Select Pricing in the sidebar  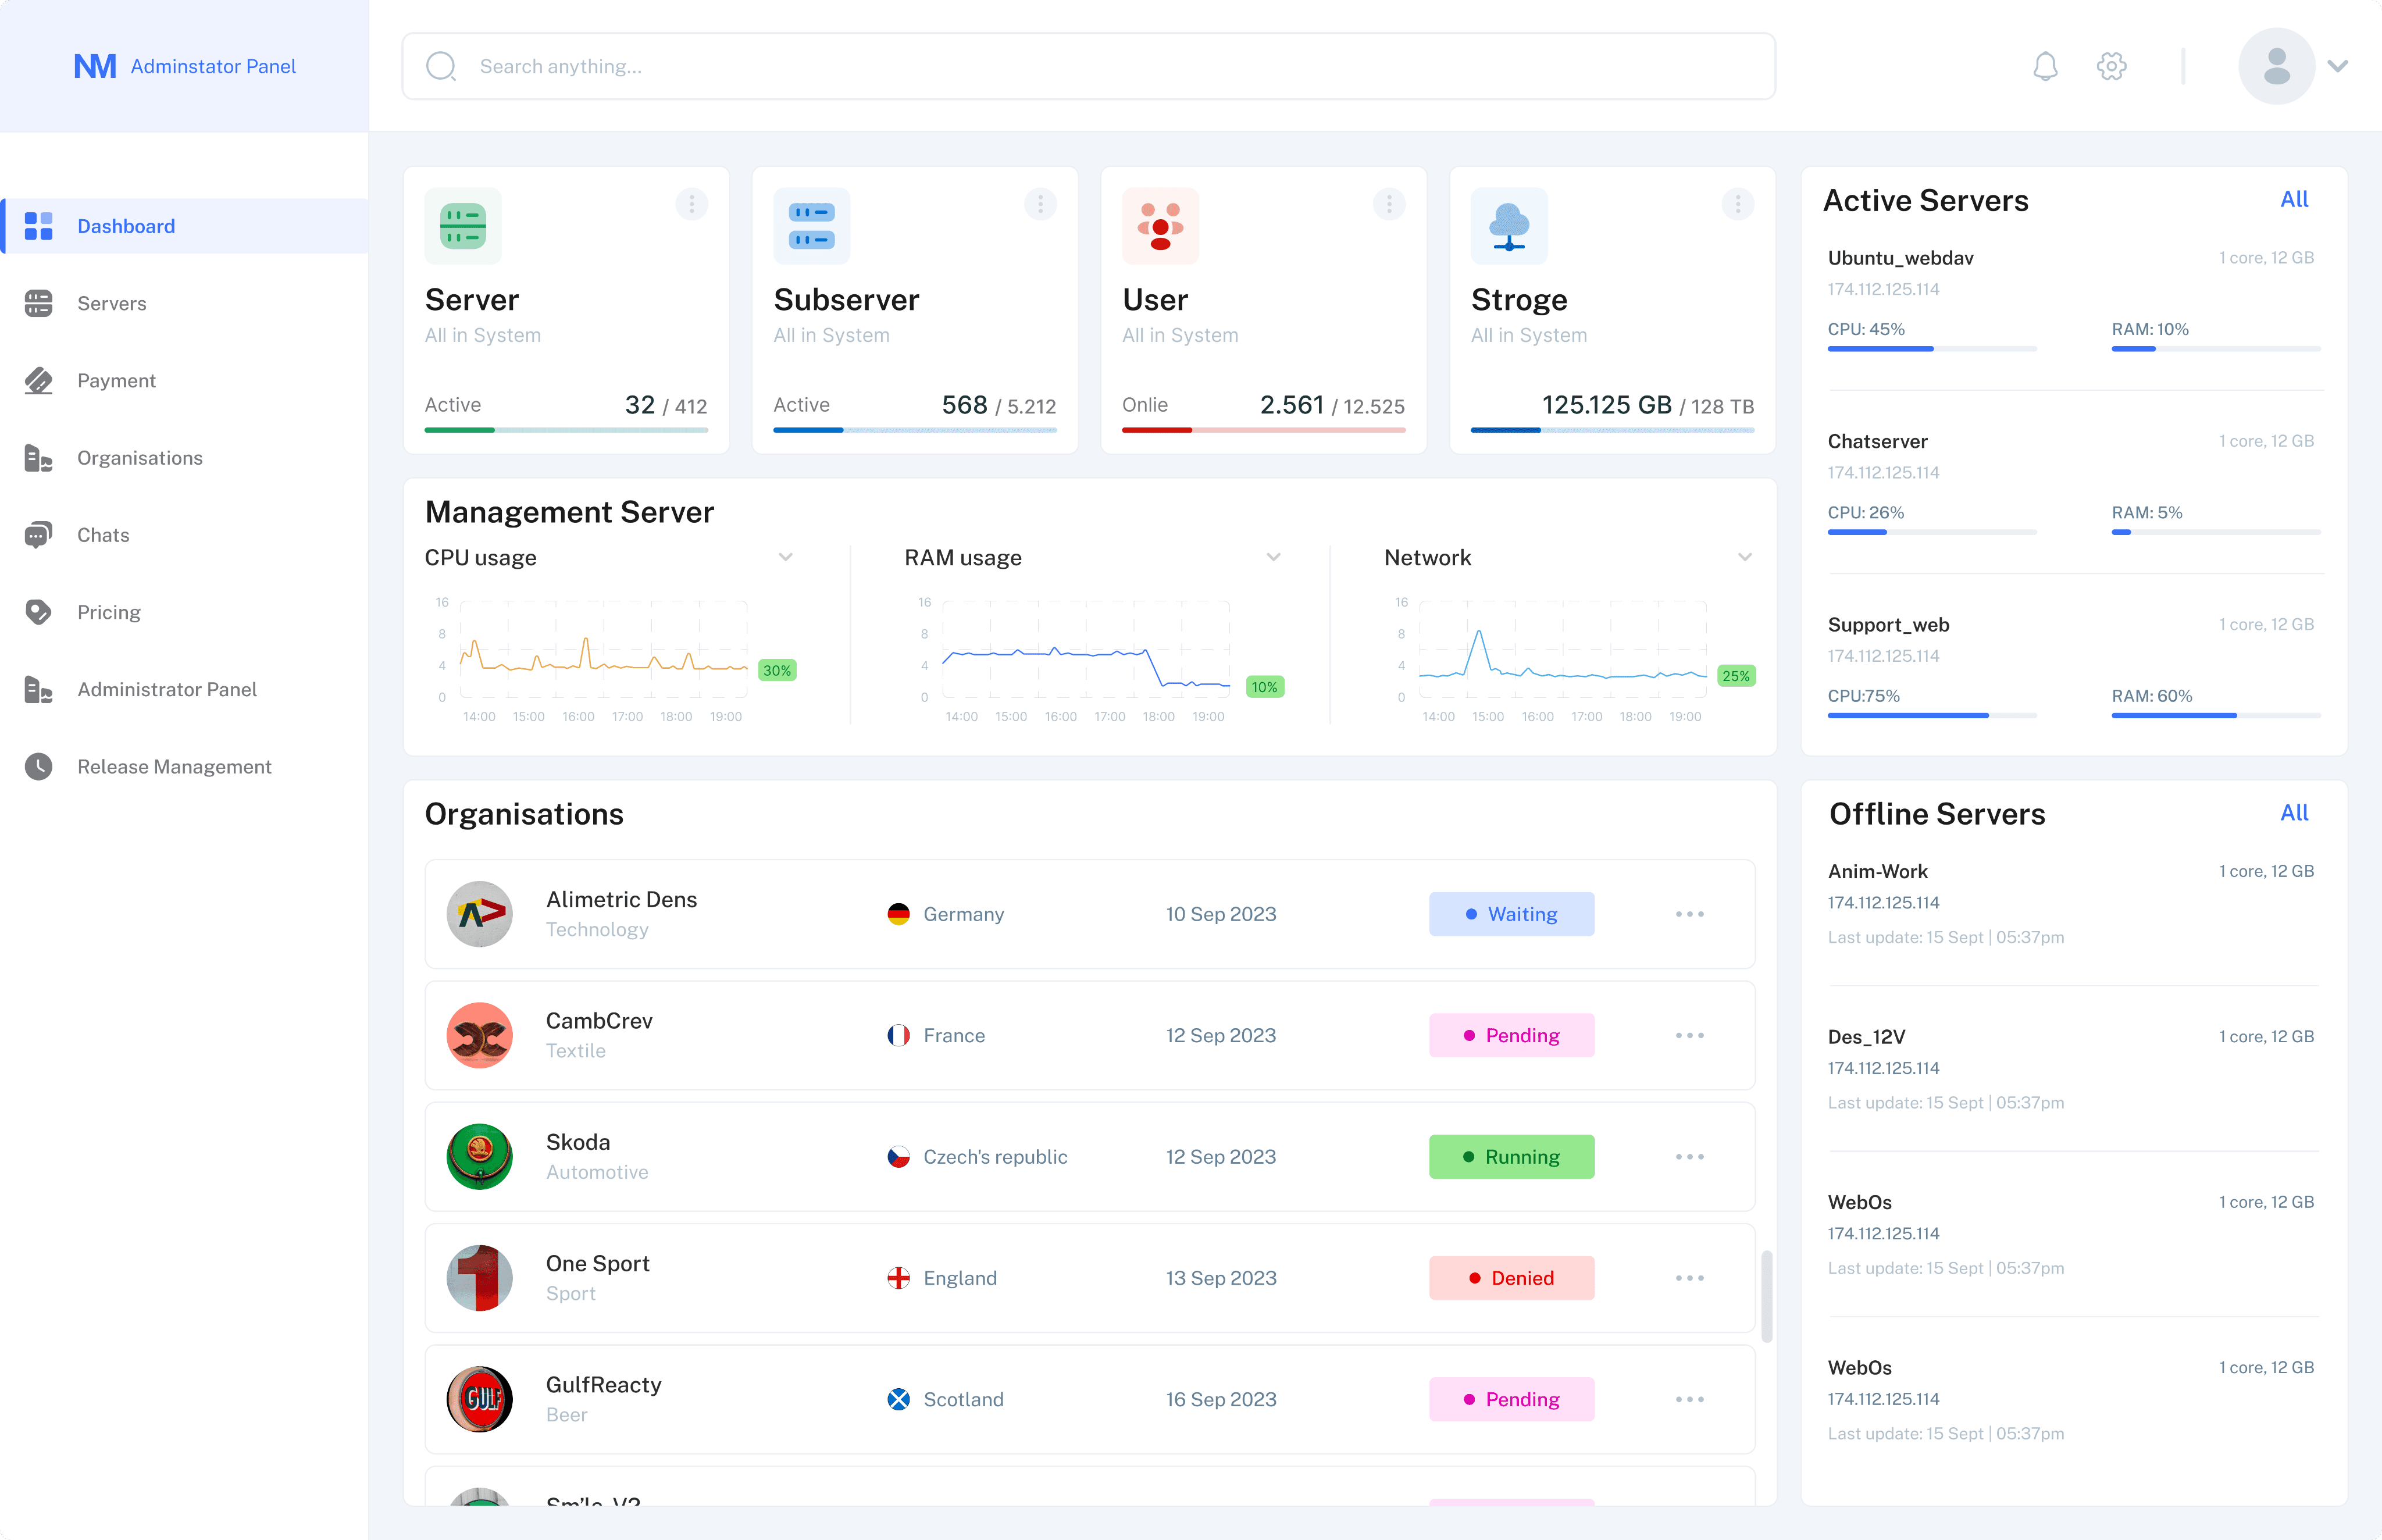[x=108, y=612]
